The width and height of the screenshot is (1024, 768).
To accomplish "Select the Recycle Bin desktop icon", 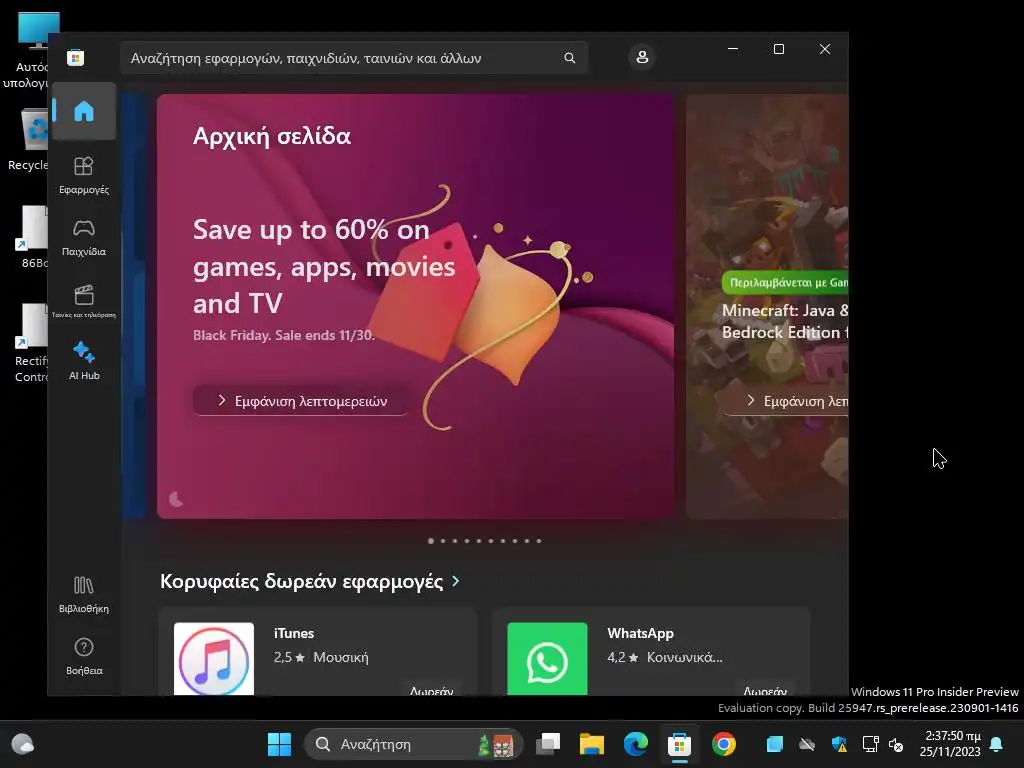I will 27,140.
